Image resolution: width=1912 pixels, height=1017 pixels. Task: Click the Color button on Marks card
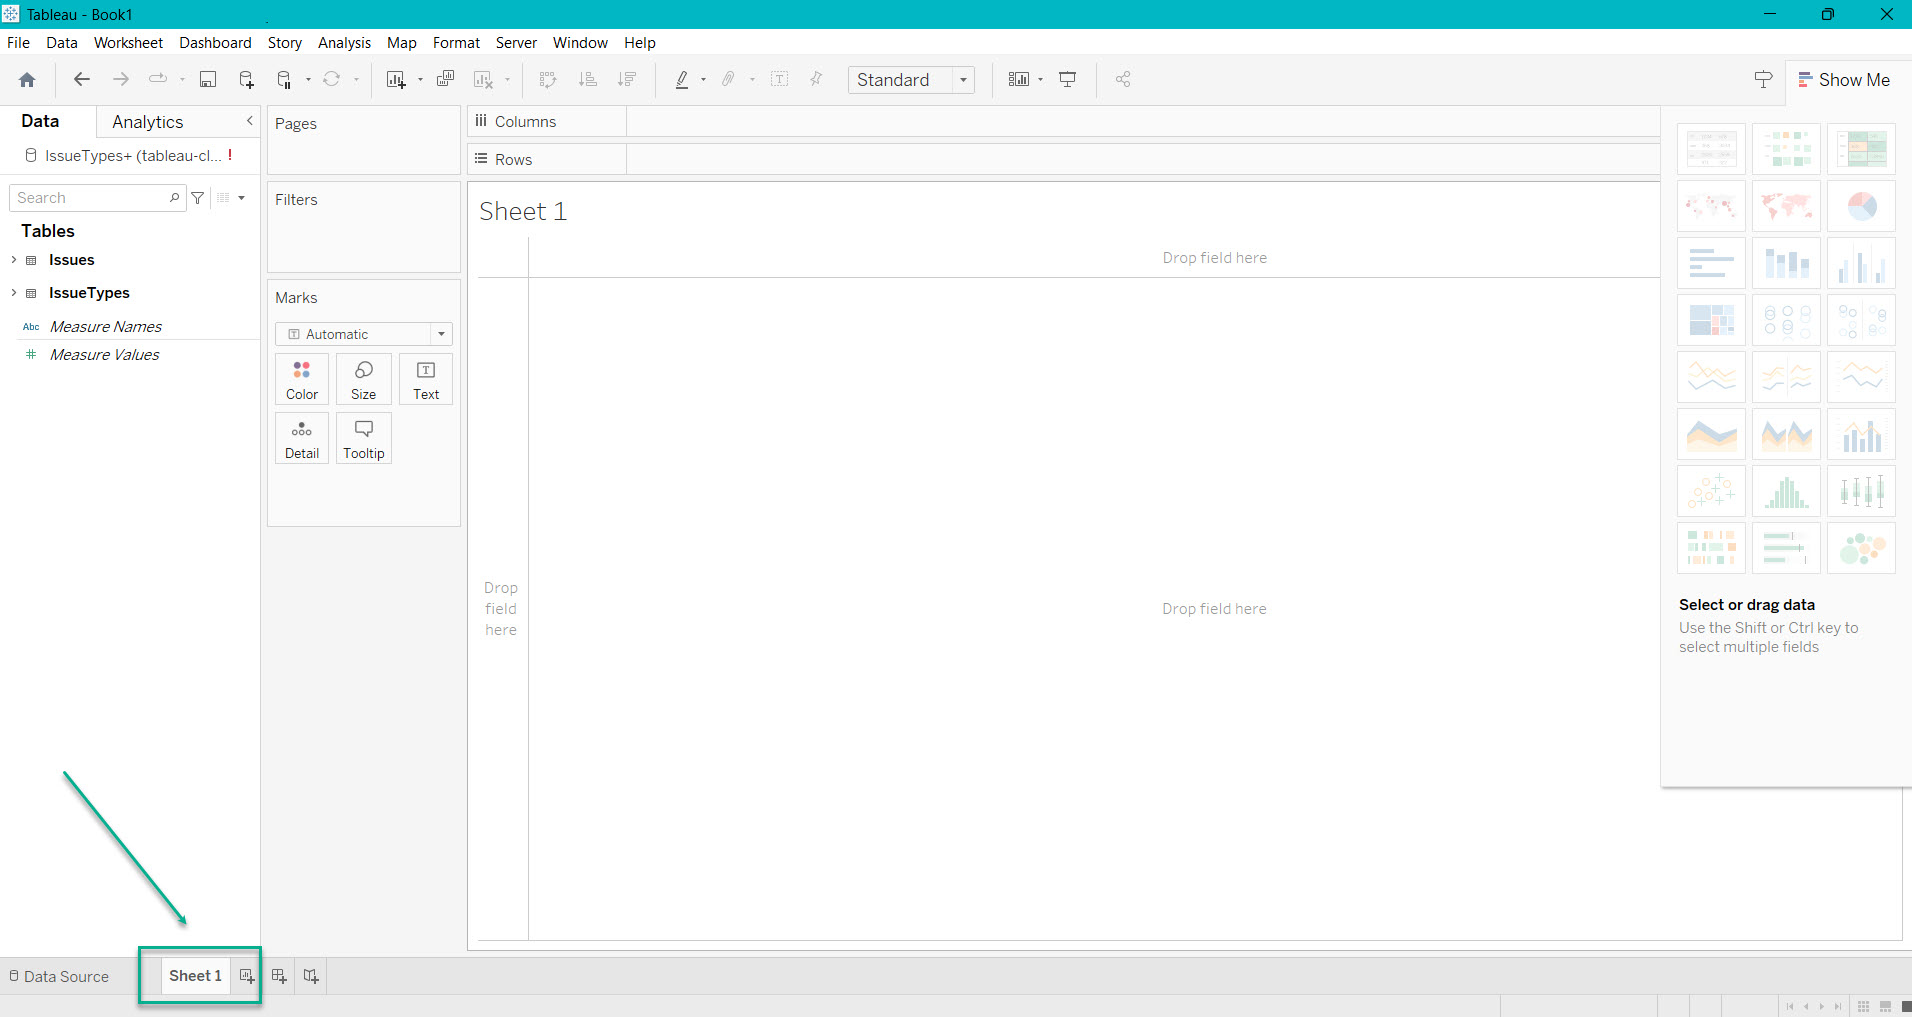click(x=302, y=380)
